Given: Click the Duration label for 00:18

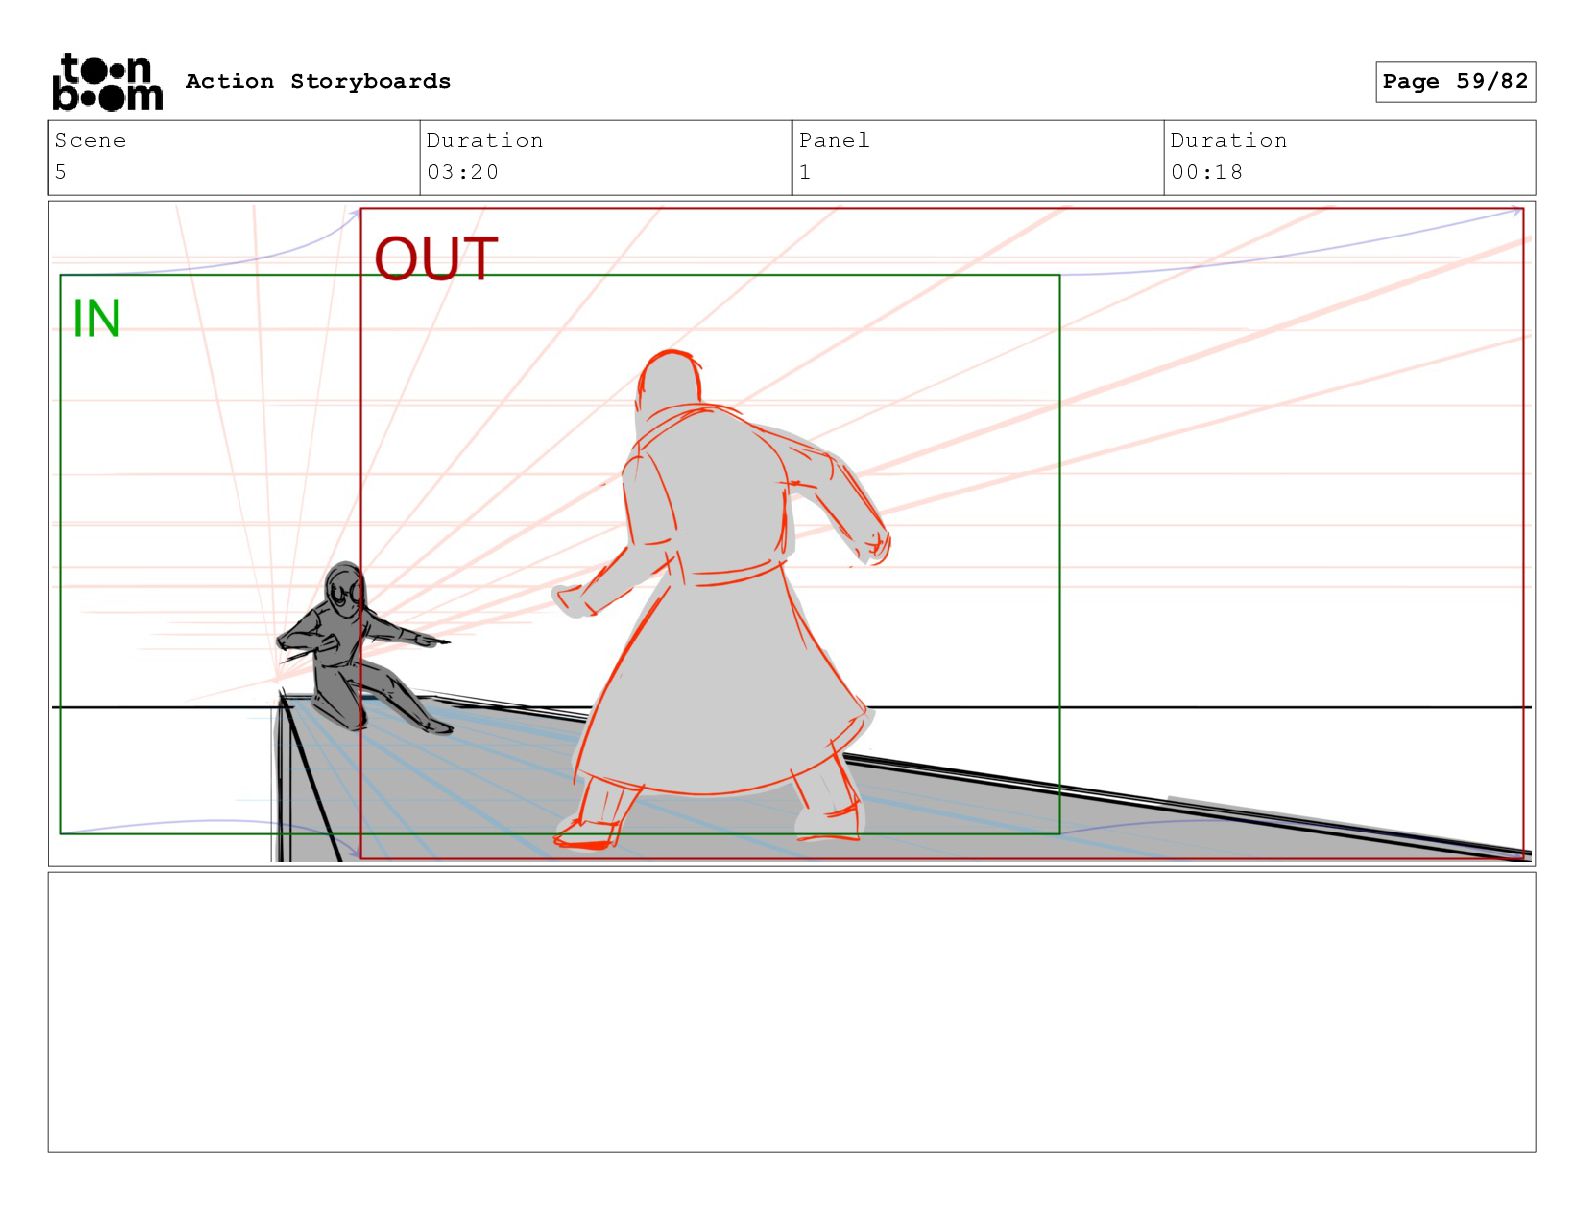Looking at the screenshot, I should (1229, 140).
